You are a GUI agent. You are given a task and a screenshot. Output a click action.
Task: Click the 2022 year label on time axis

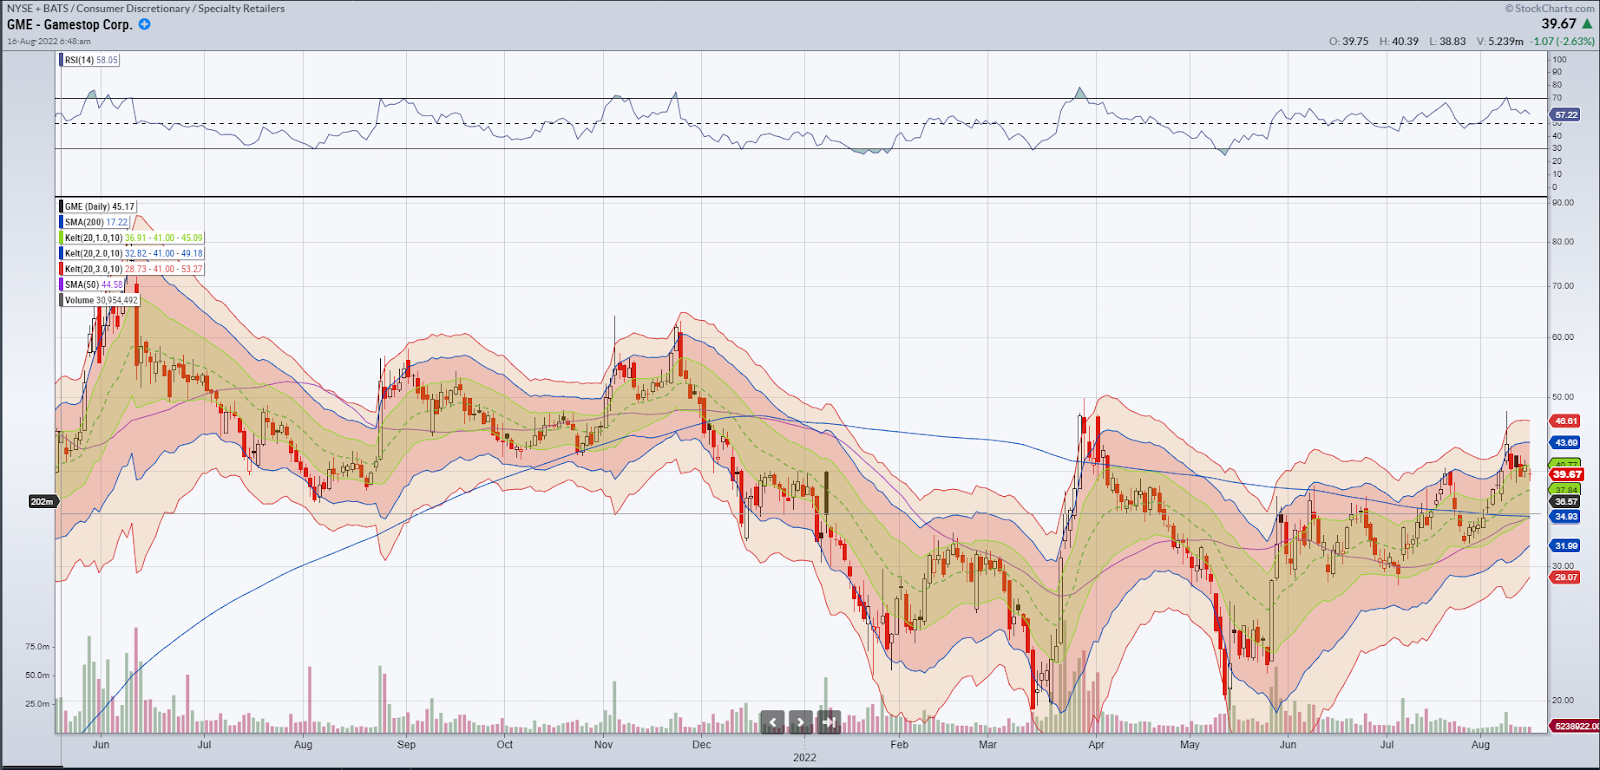point(805,757)
